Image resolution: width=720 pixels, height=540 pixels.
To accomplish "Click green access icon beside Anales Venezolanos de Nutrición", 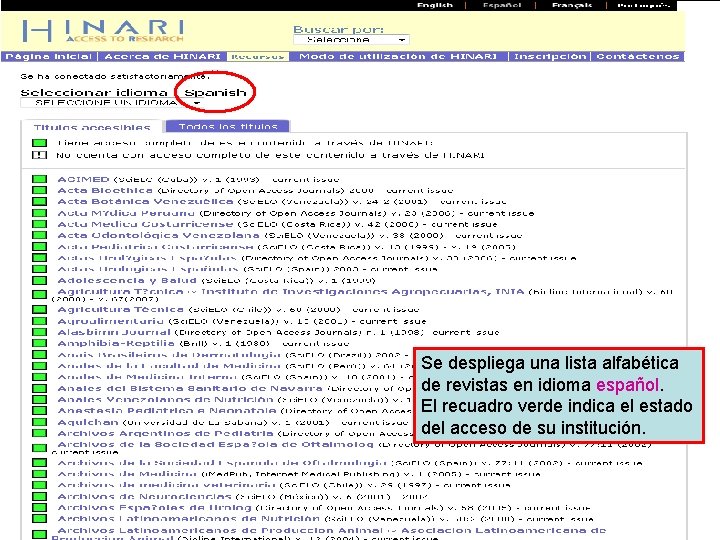I will (x=39, y=399).
